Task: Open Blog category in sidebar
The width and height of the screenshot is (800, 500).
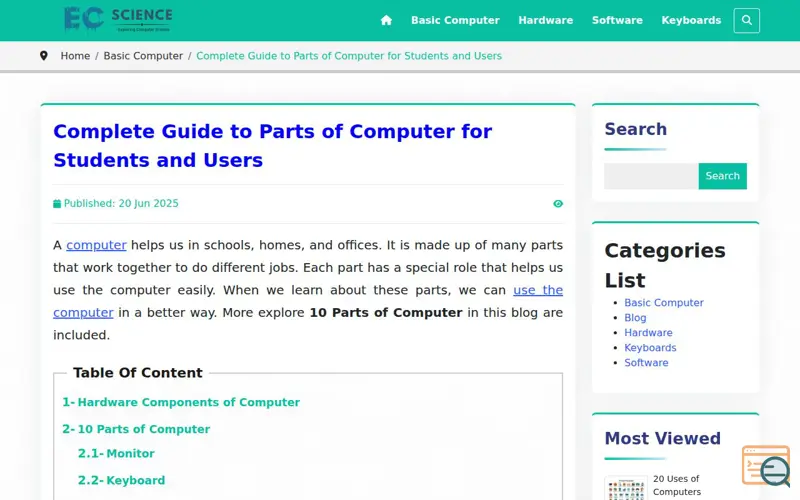Action: (635, 318)
